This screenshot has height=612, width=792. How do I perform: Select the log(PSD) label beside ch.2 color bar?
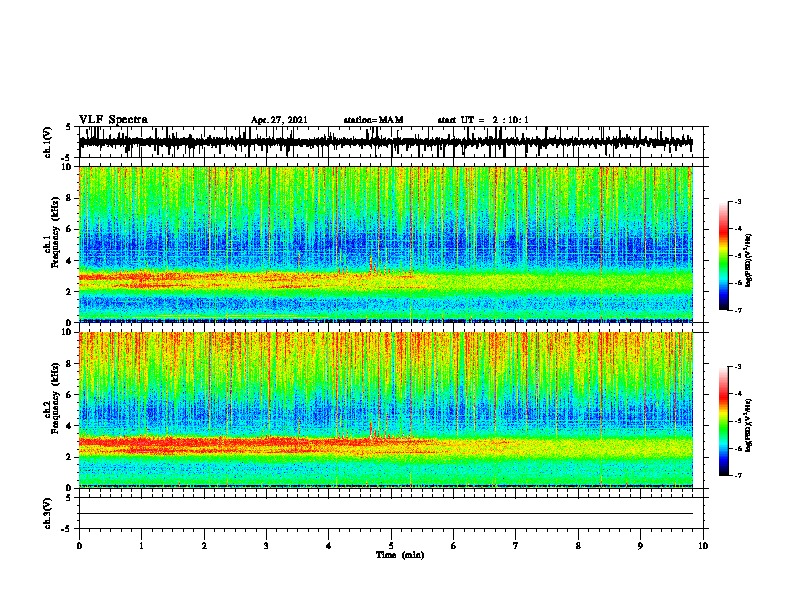tap(749, 425)
